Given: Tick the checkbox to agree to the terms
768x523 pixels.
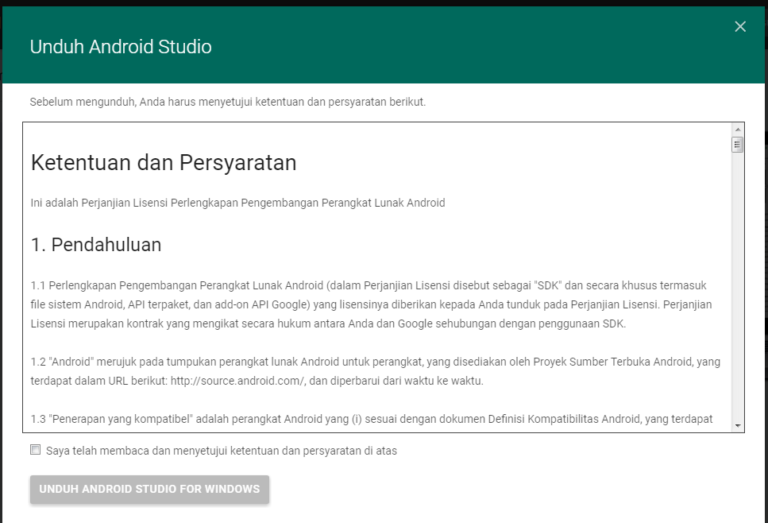Looking at the screenshot, I should (36, 450).
